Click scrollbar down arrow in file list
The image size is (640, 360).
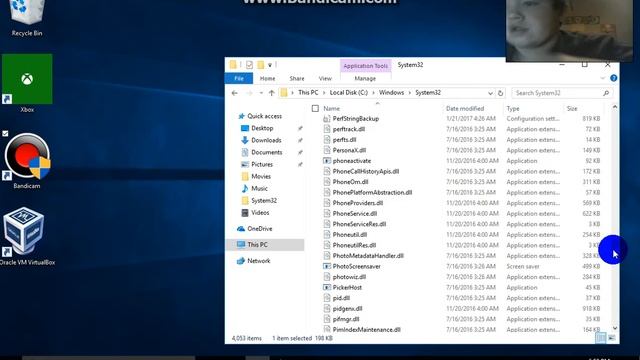coord(615,328)
